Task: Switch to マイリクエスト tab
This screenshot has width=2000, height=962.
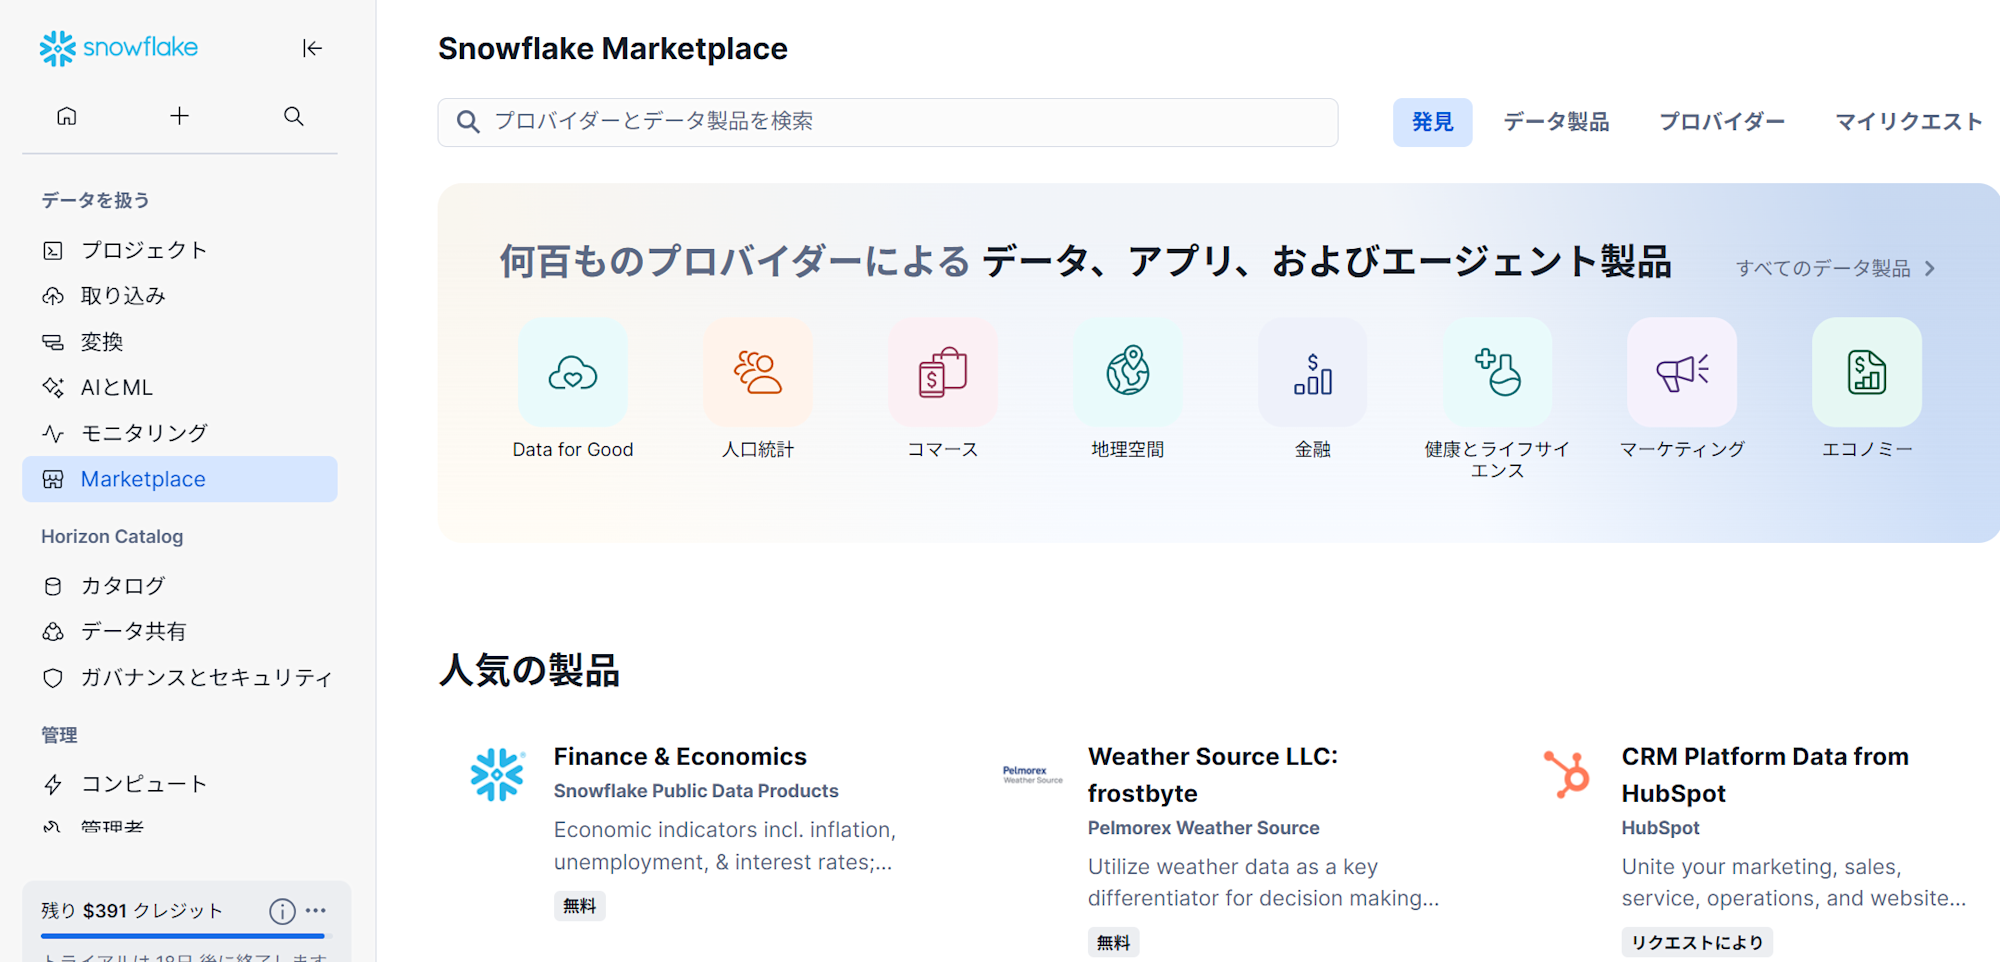Action: tap(1909, 122)
